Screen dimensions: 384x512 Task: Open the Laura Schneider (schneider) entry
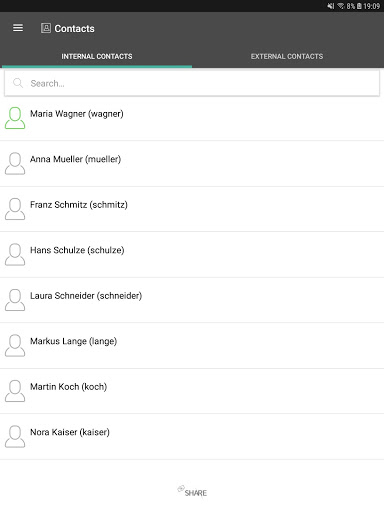[x=192, y=300]
